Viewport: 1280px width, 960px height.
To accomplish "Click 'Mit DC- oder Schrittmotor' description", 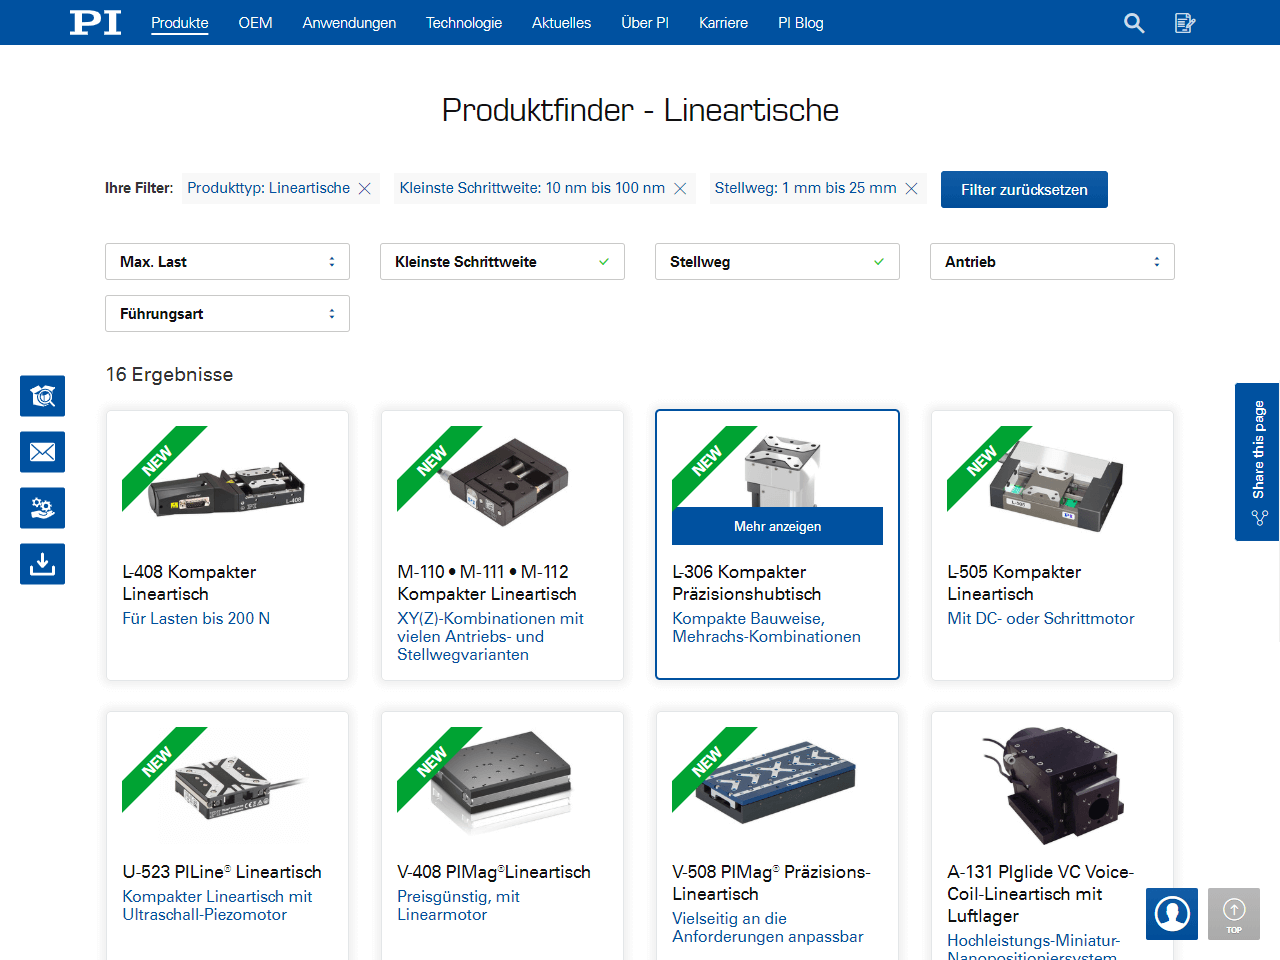I will point(1041,619).
